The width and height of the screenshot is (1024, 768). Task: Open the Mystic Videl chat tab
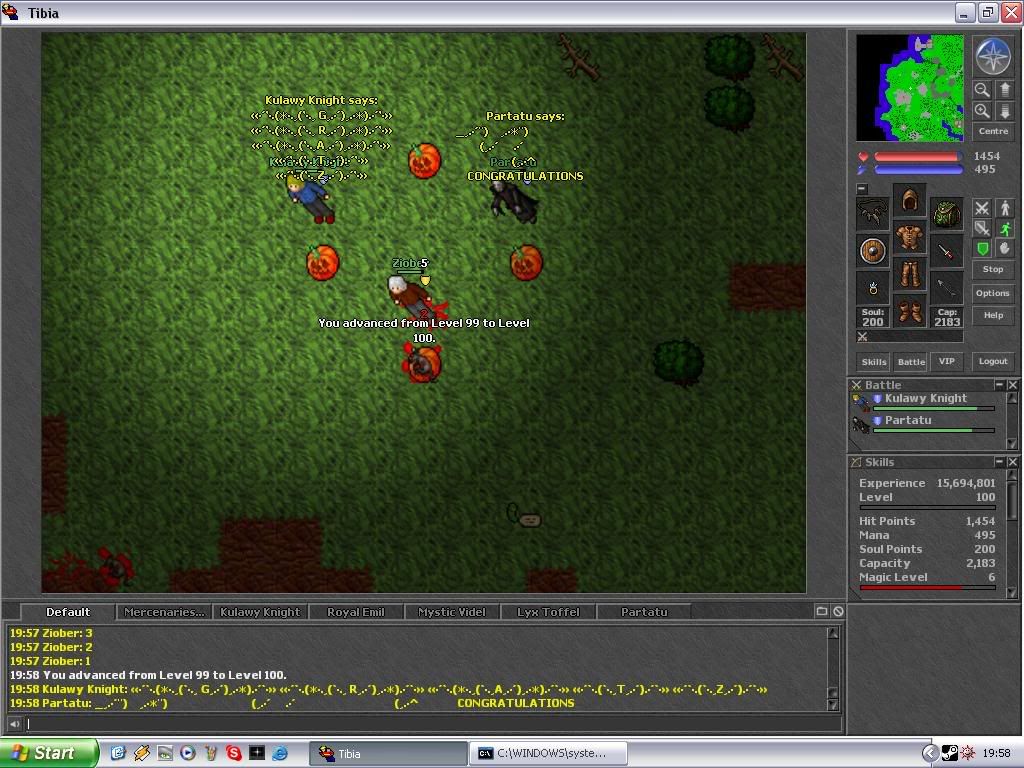[x=452, y=612]
